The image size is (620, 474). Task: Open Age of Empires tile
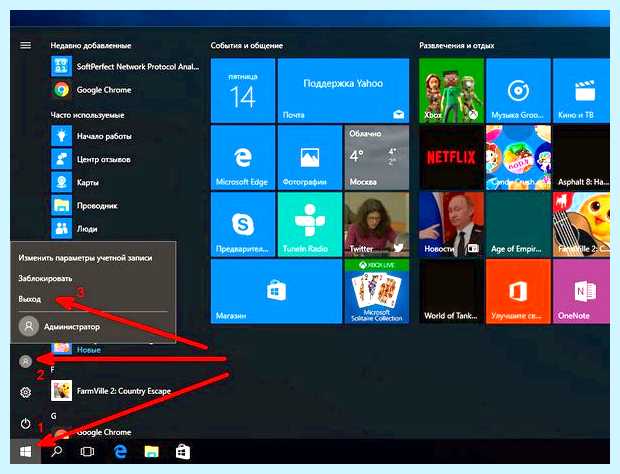coord(518,224)
